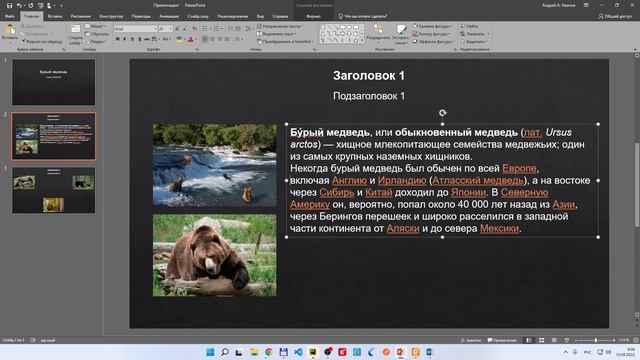The width and height of the screenshot is (640, 360).
Task: Click the Create Slide icon
Action: pyautogui.click(x=75, y=29)
